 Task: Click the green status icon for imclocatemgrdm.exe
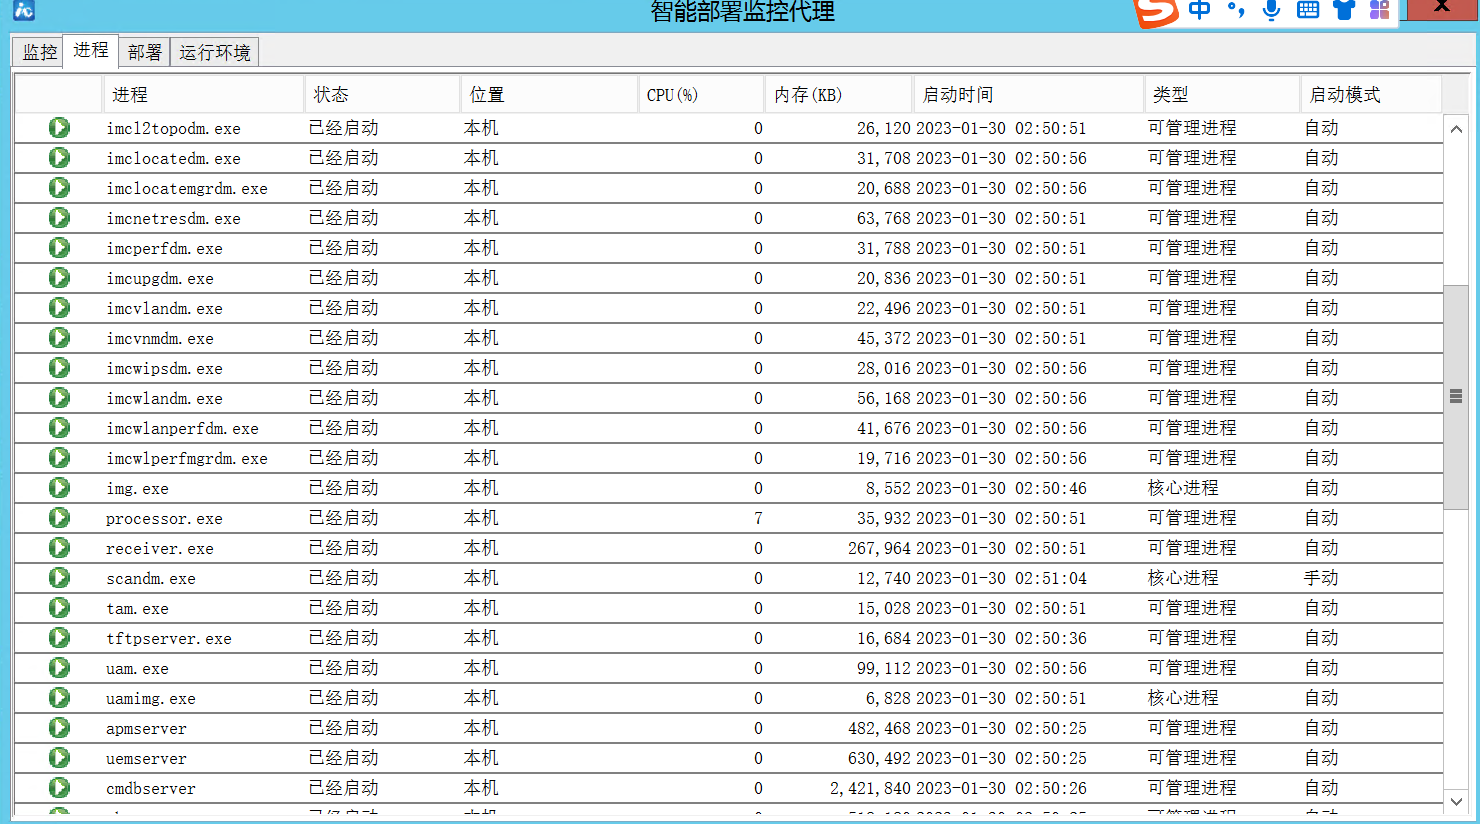click(59, 187)
